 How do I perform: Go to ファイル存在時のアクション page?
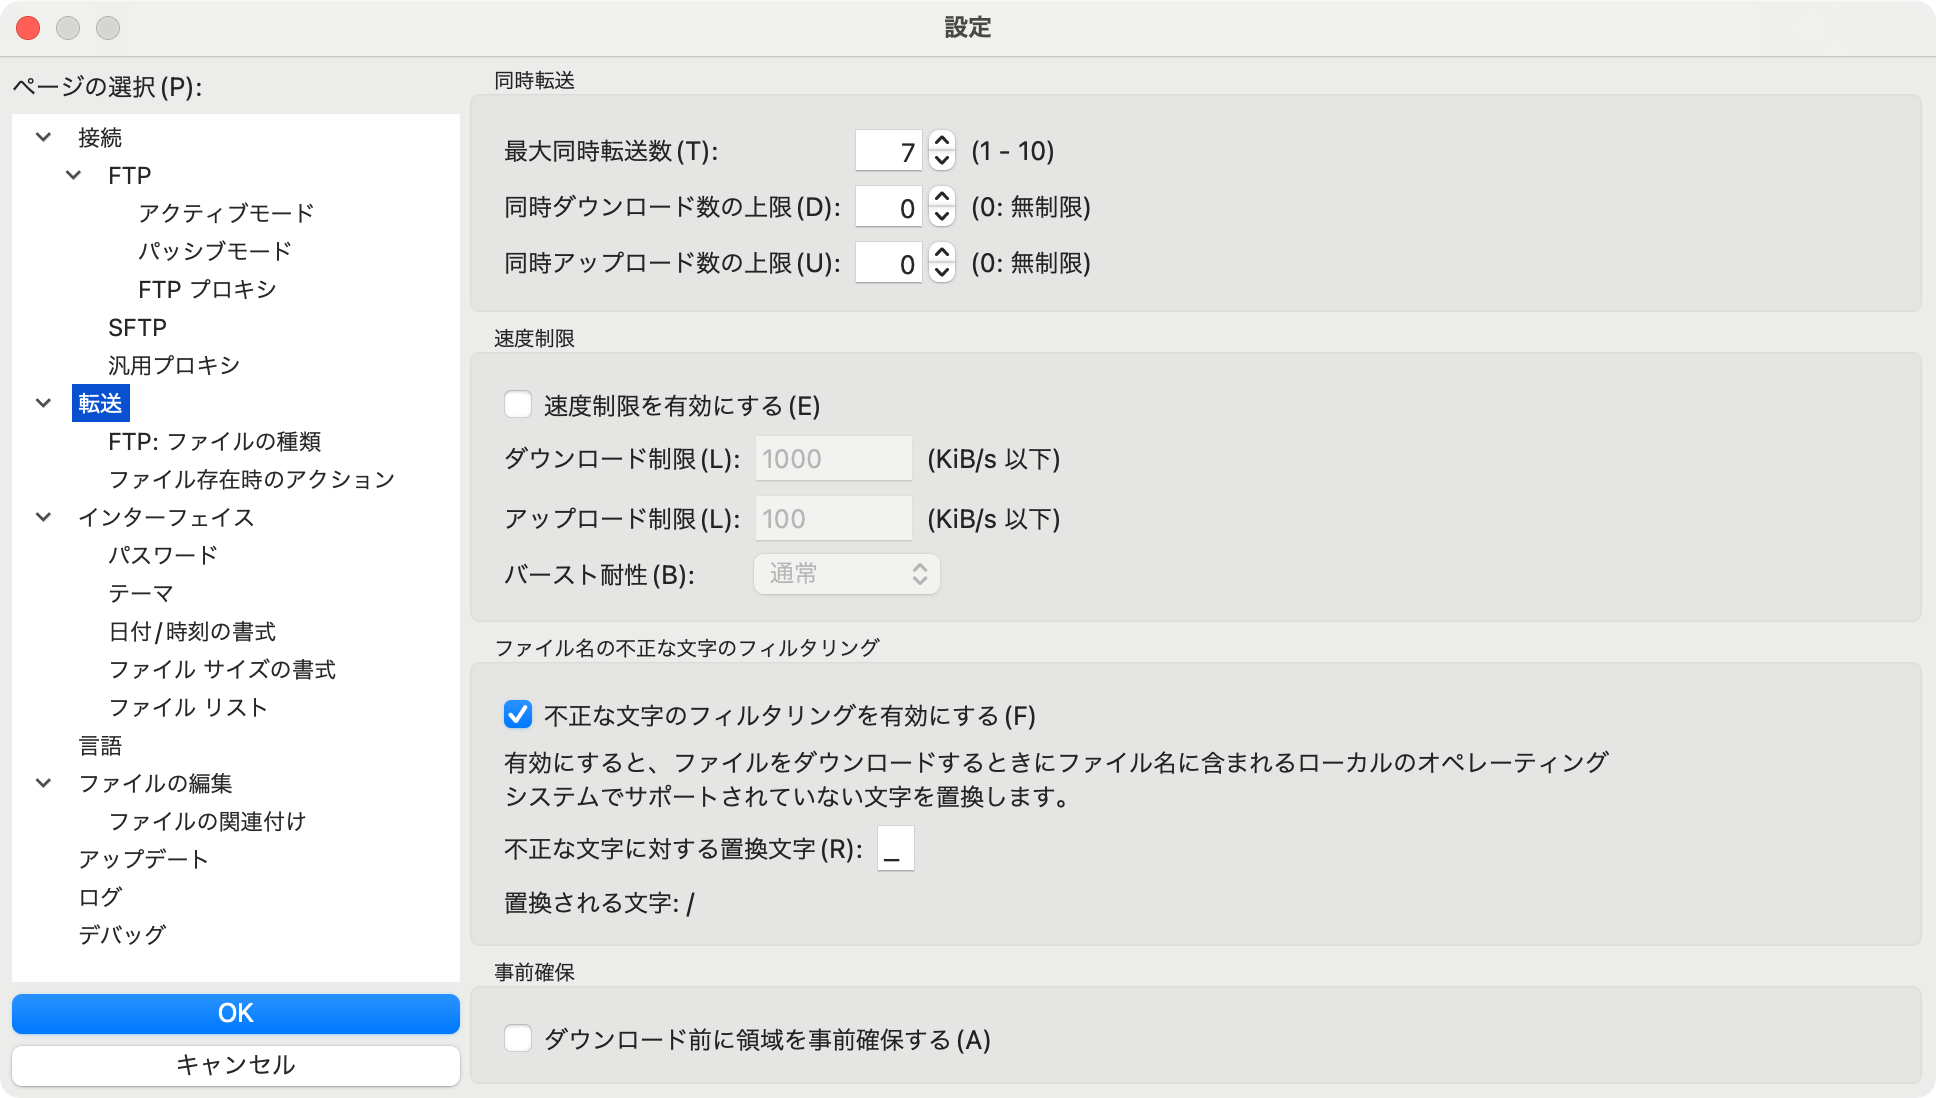(x=251, y=479)
